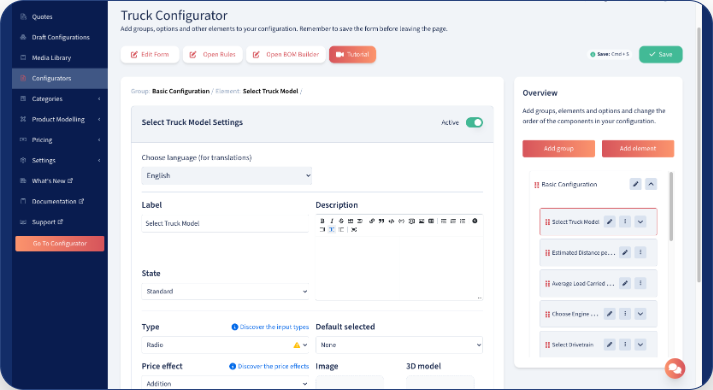The image size is (713, 390).
Task: Click the Label field with Select Truck Model
Action: 225,223
